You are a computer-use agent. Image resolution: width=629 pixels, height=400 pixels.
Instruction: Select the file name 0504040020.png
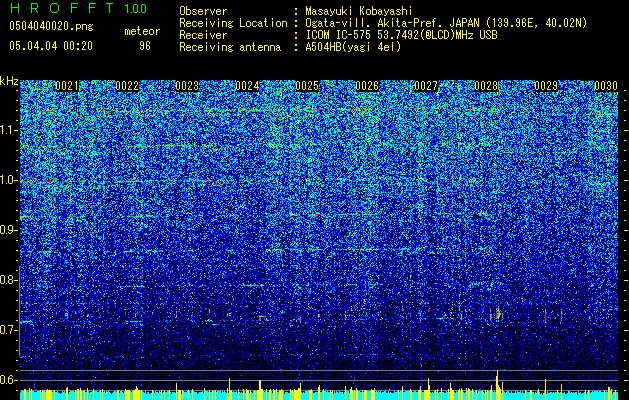(x=51, y=27)
